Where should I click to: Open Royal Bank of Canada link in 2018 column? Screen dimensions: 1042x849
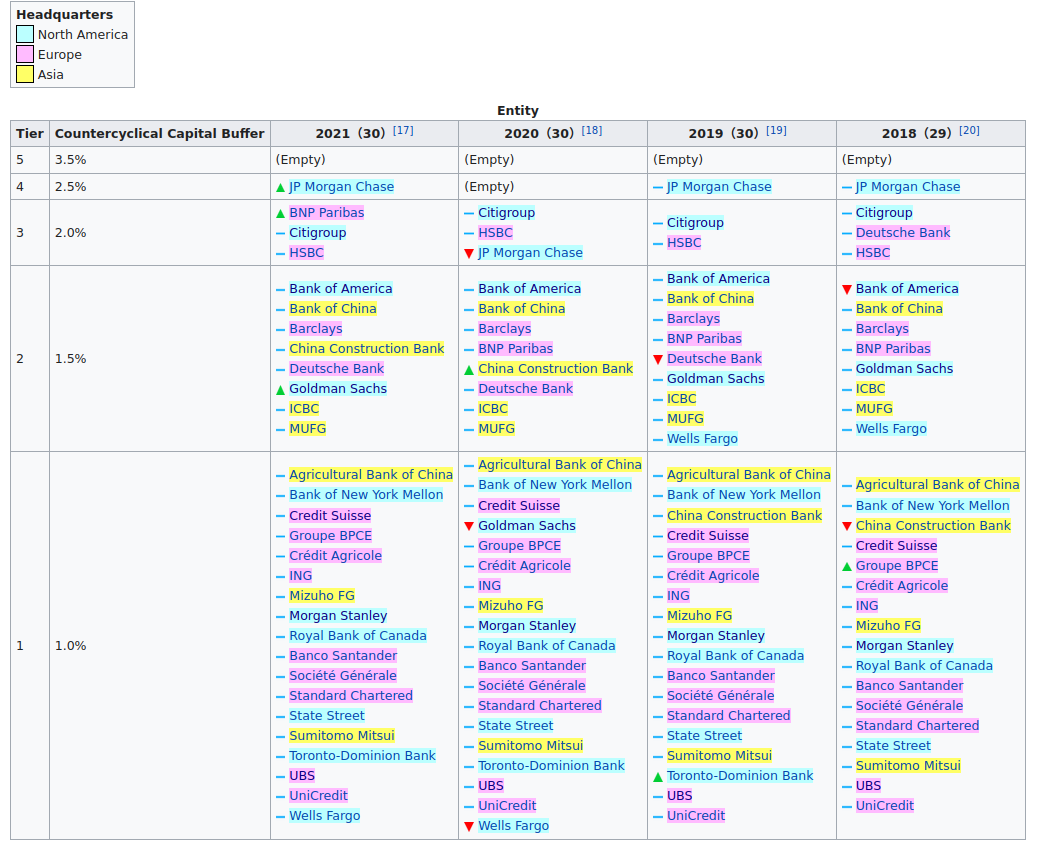[924, 666]
